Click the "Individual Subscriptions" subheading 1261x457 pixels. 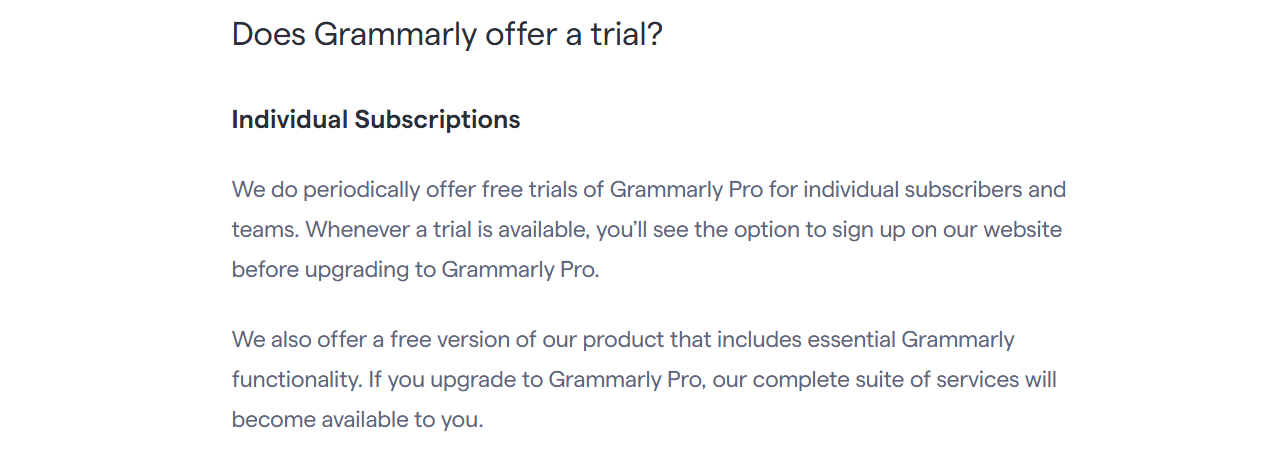click(x=376, y=120)
